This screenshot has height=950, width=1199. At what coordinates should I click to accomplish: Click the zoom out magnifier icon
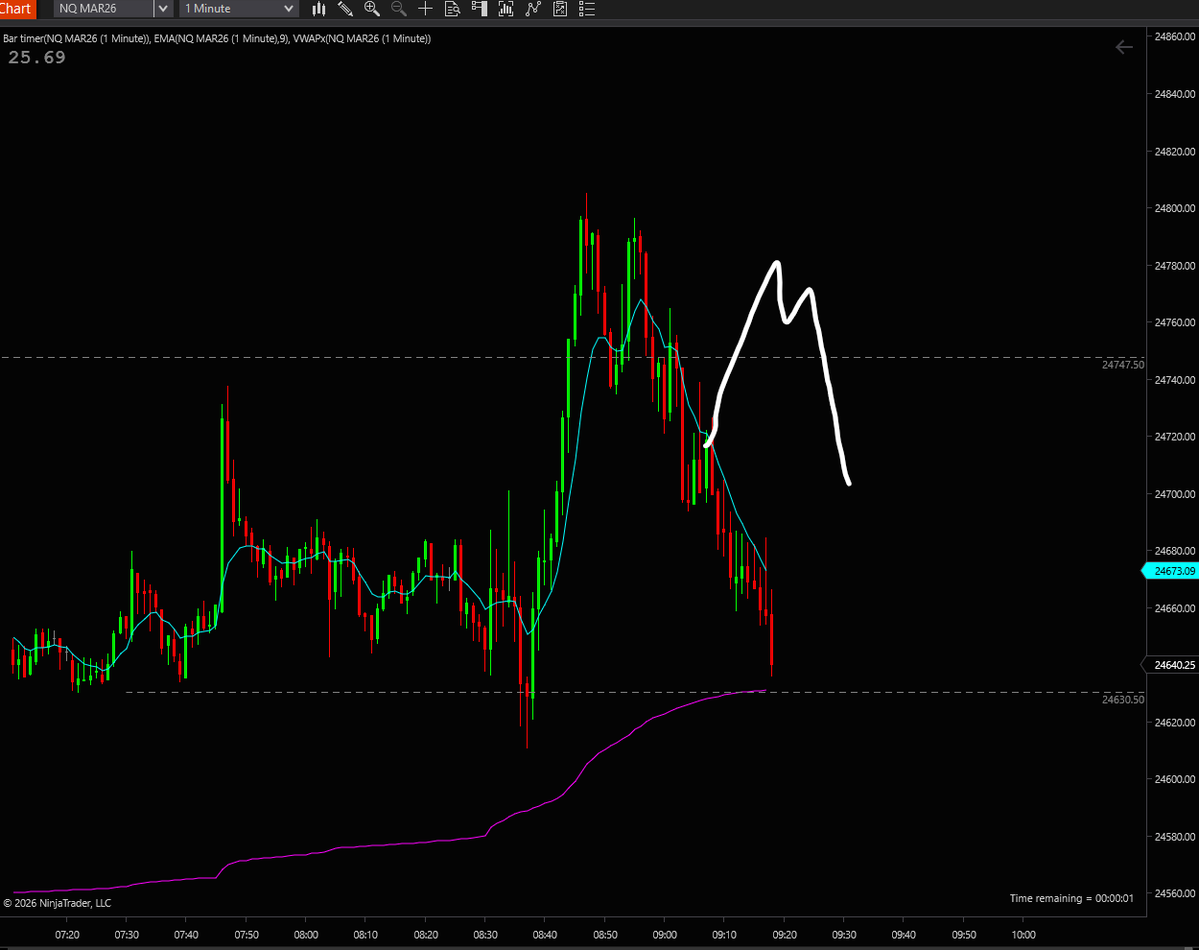pyautogui.click(x=398, y=9)
